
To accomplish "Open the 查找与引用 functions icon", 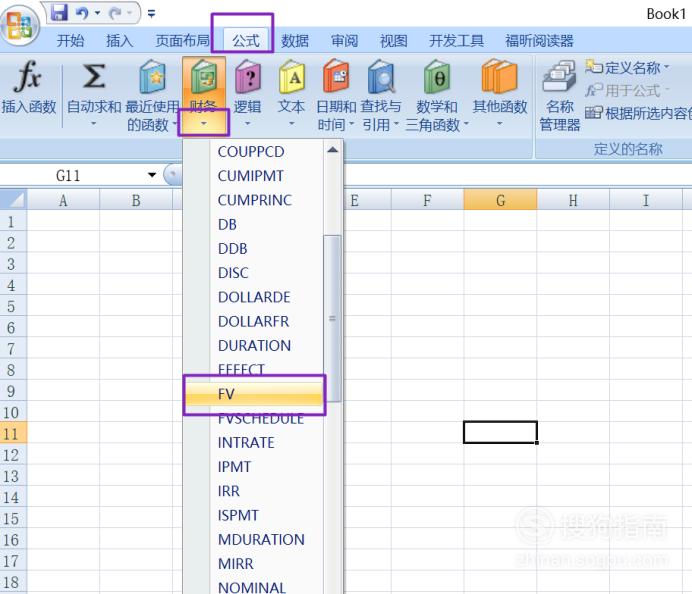I will 381,76.
